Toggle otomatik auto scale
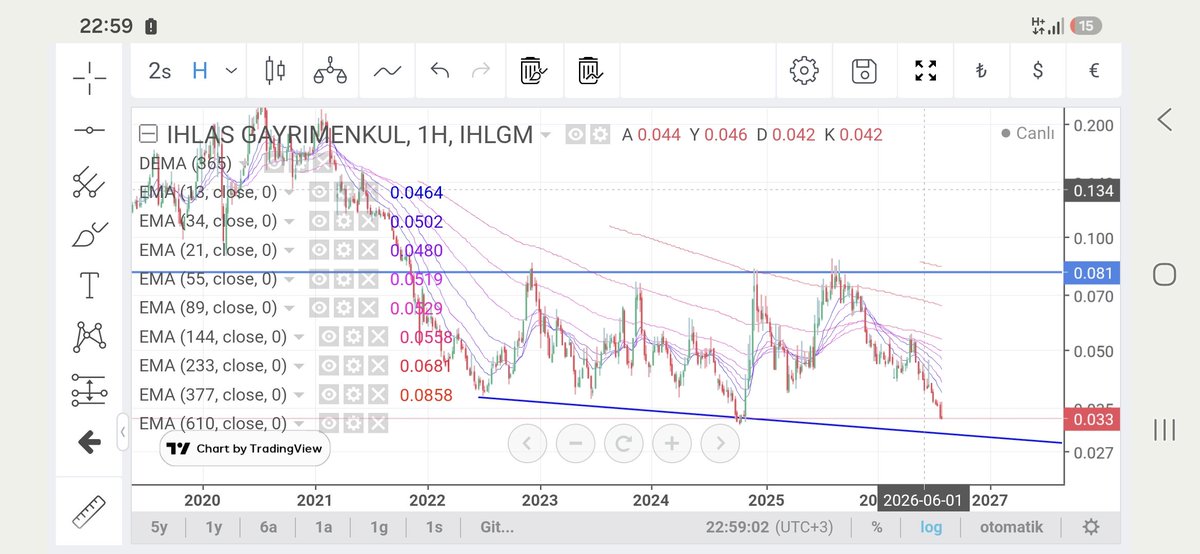The image size is (1200, 554). (x=1011, y=527)
